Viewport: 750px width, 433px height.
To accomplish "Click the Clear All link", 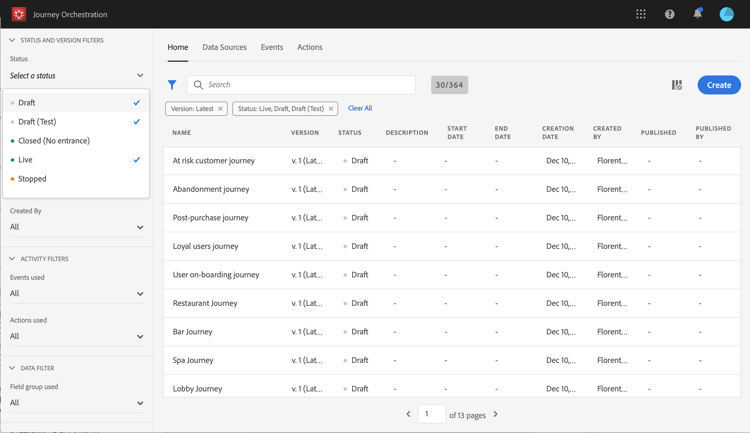I will 360,108.
